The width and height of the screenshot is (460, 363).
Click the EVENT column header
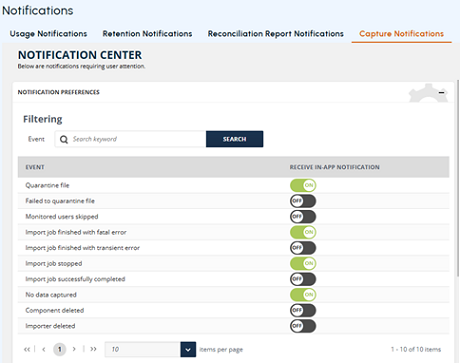point(35,167)
